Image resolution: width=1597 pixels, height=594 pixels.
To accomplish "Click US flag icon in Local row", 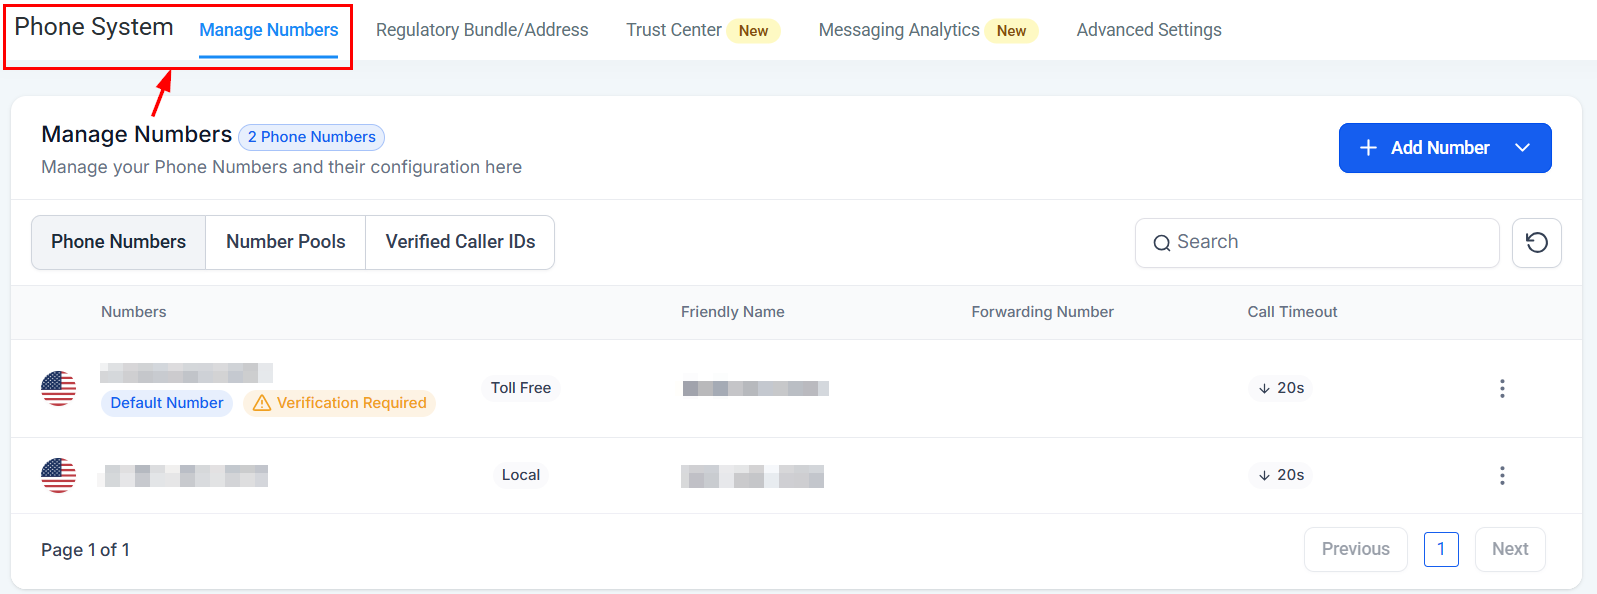I will (58, 475).
